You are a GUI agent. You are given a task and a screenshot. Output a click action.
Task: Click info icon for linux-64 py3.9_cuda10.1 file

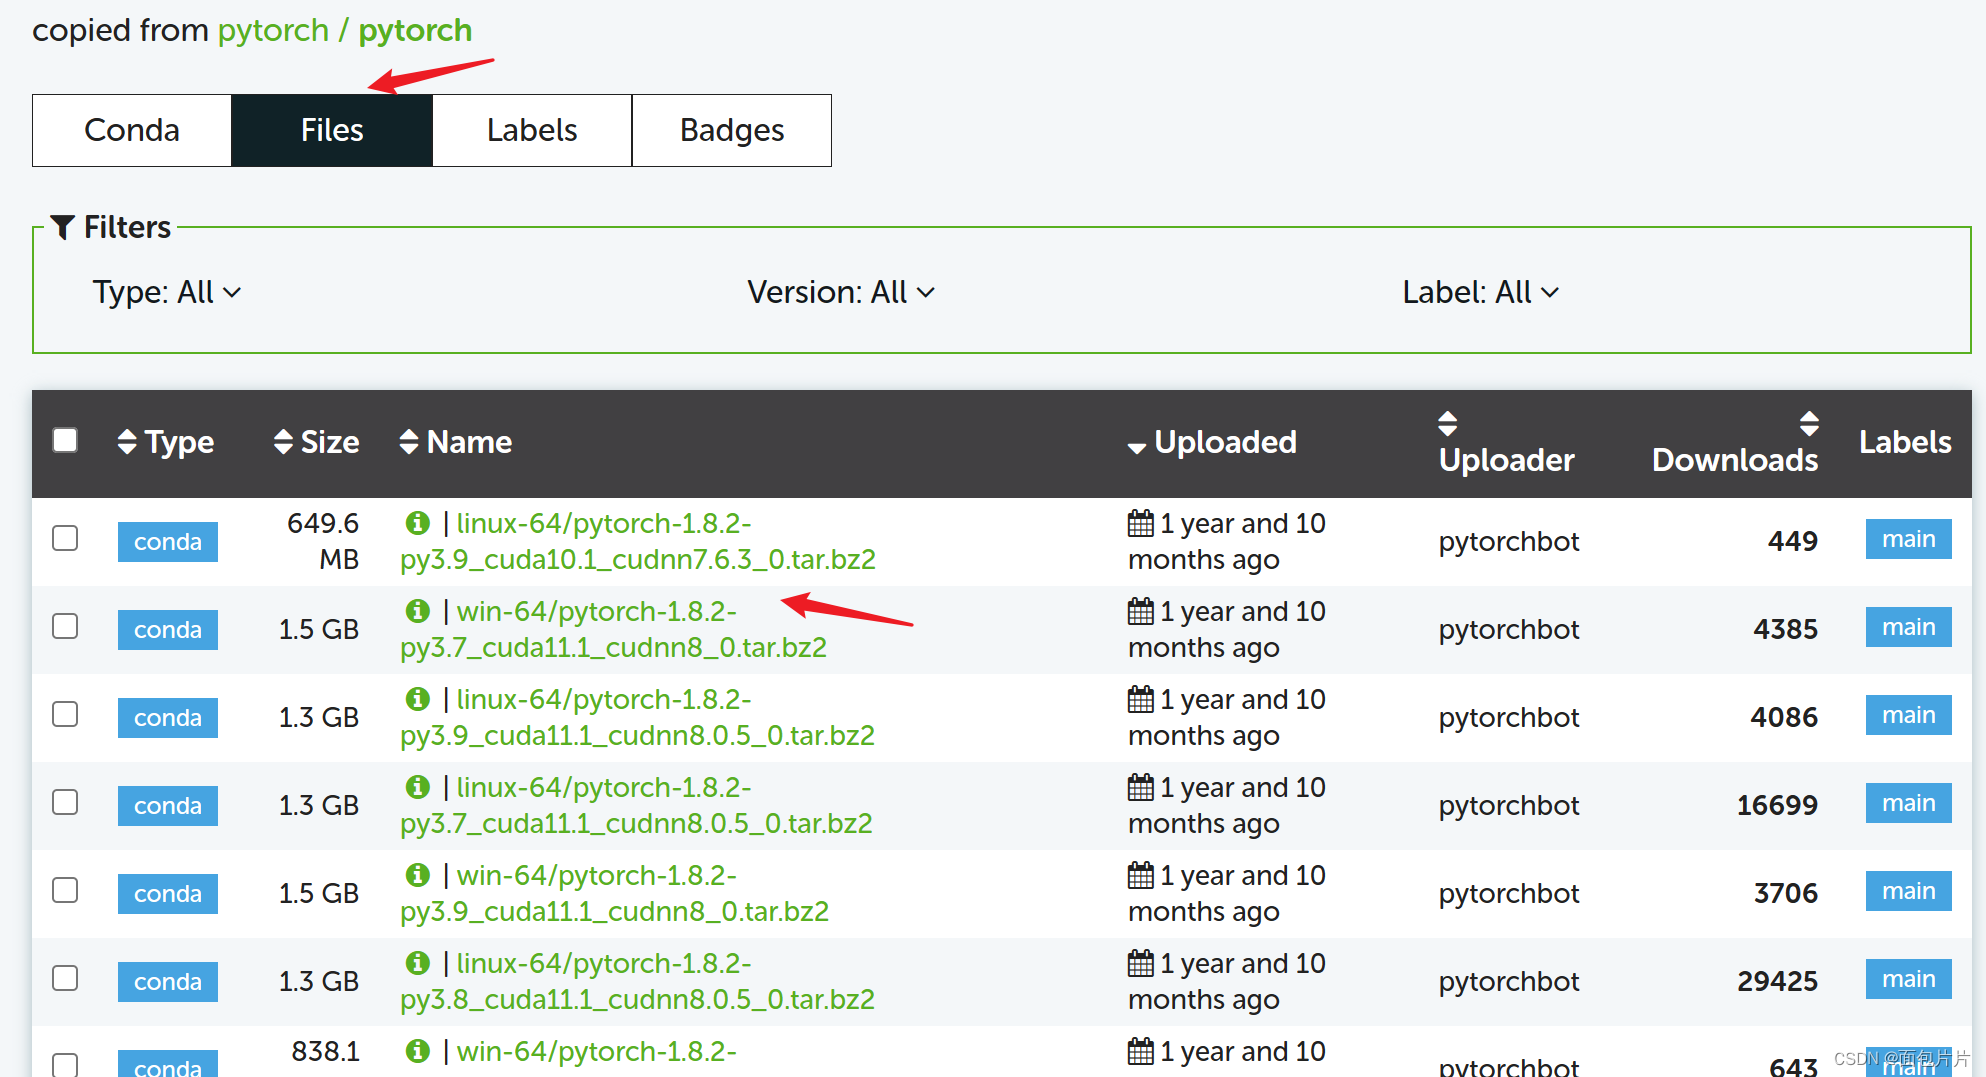417,523
